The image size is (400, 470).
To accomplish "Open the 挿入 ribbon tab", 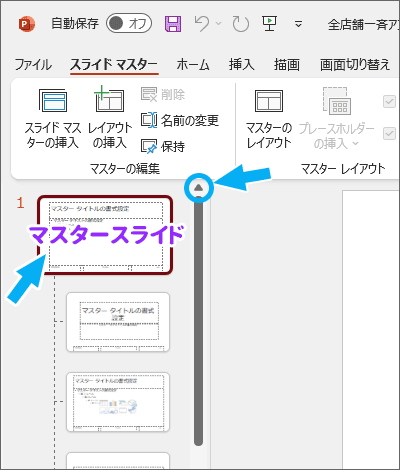I will pos(241,64).
